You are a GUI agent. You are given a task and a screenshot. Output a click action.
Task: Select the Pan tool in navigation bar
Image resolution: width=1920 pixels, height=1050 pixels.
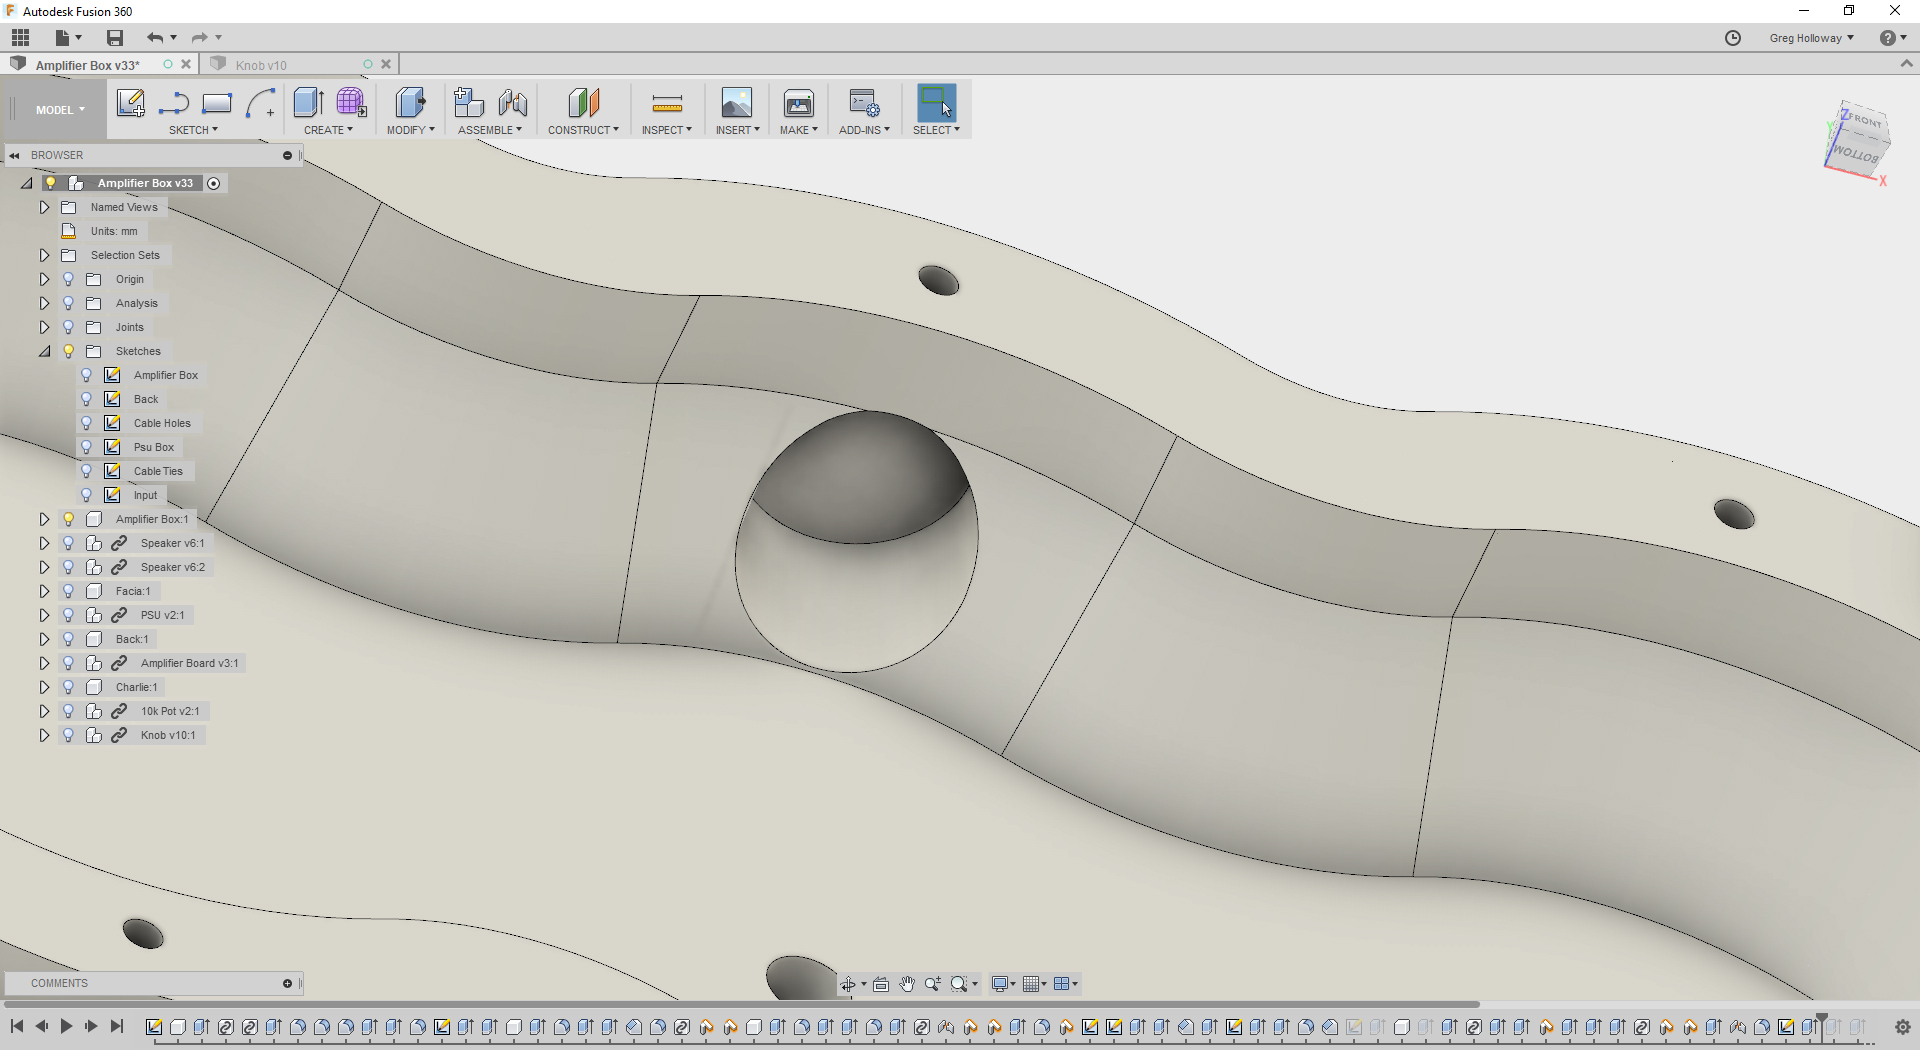[x=907, y=984]
